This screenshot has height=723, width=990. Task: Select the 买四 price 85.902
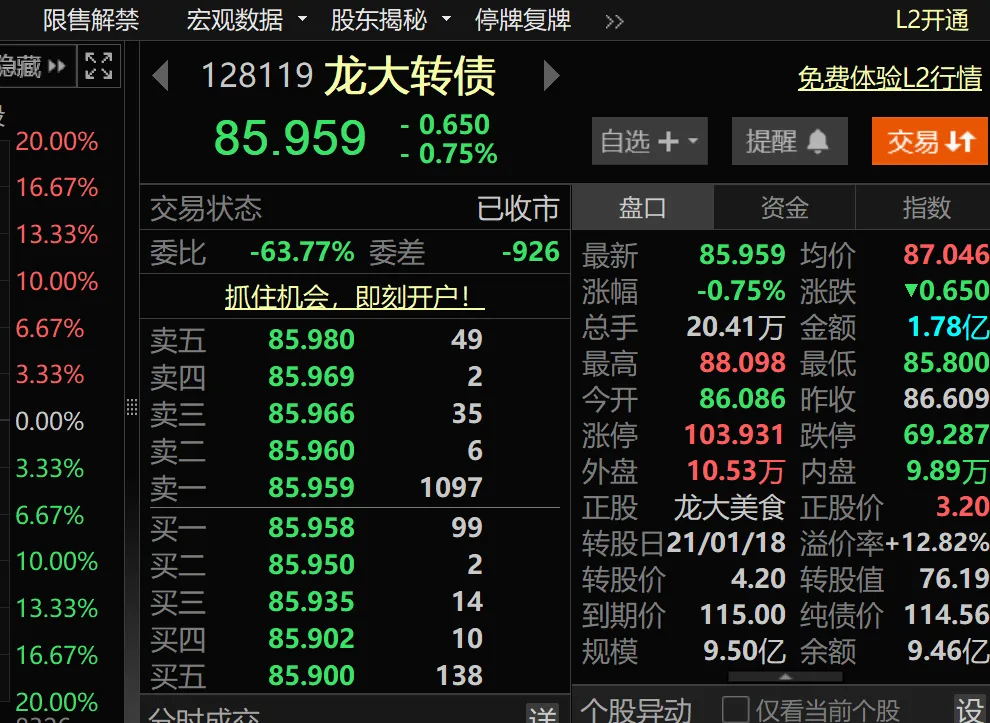click(311, 638)
